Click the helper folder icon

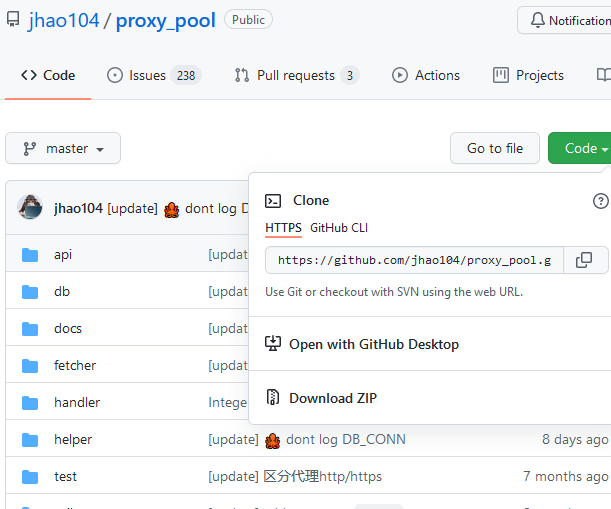30,440
